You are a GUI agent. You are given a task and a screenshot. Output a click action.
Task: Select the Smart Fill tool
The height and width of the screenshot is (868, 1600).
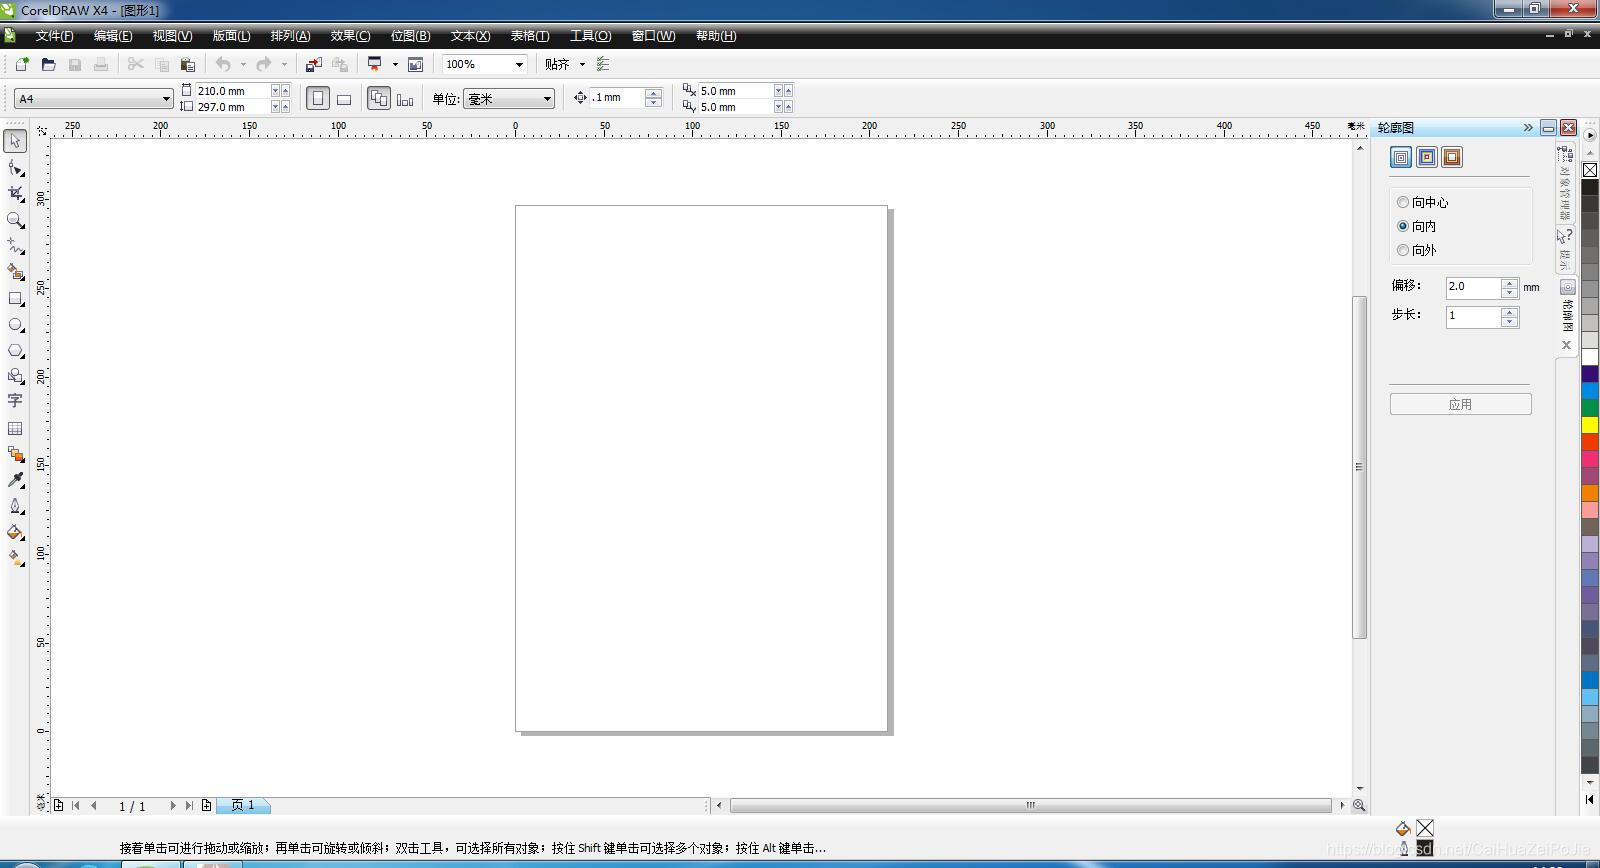(x=15, y=272)
